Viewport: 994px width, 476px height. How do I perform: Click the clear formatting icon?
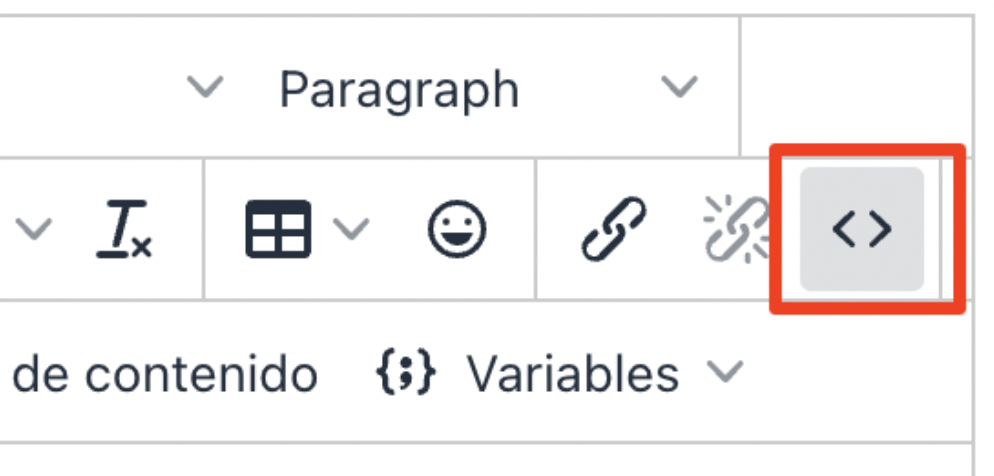coord(124,229)
